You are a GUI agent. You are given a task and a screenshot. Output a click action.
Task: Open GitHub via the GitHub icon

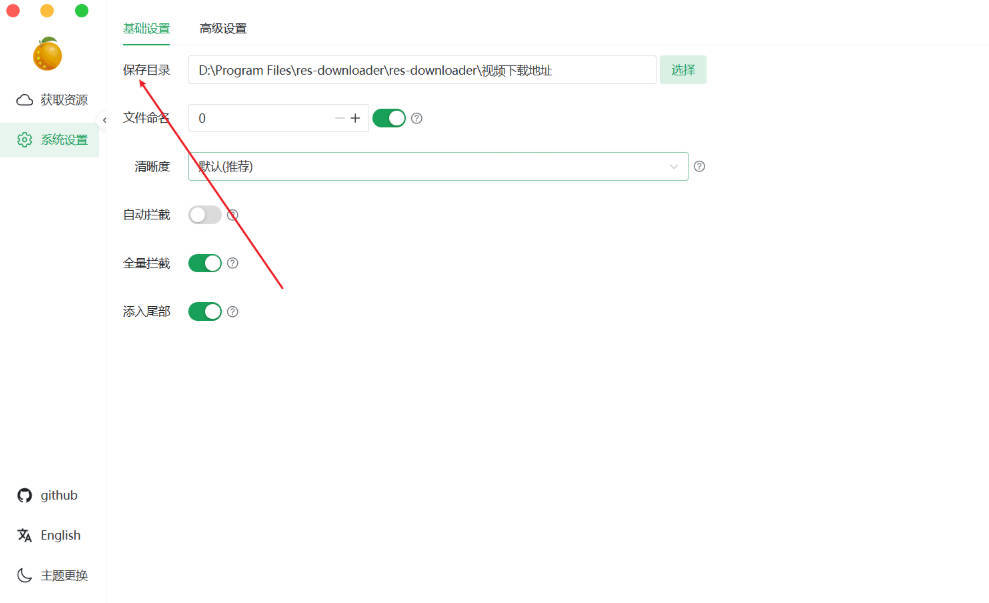(x=23, y=495)
